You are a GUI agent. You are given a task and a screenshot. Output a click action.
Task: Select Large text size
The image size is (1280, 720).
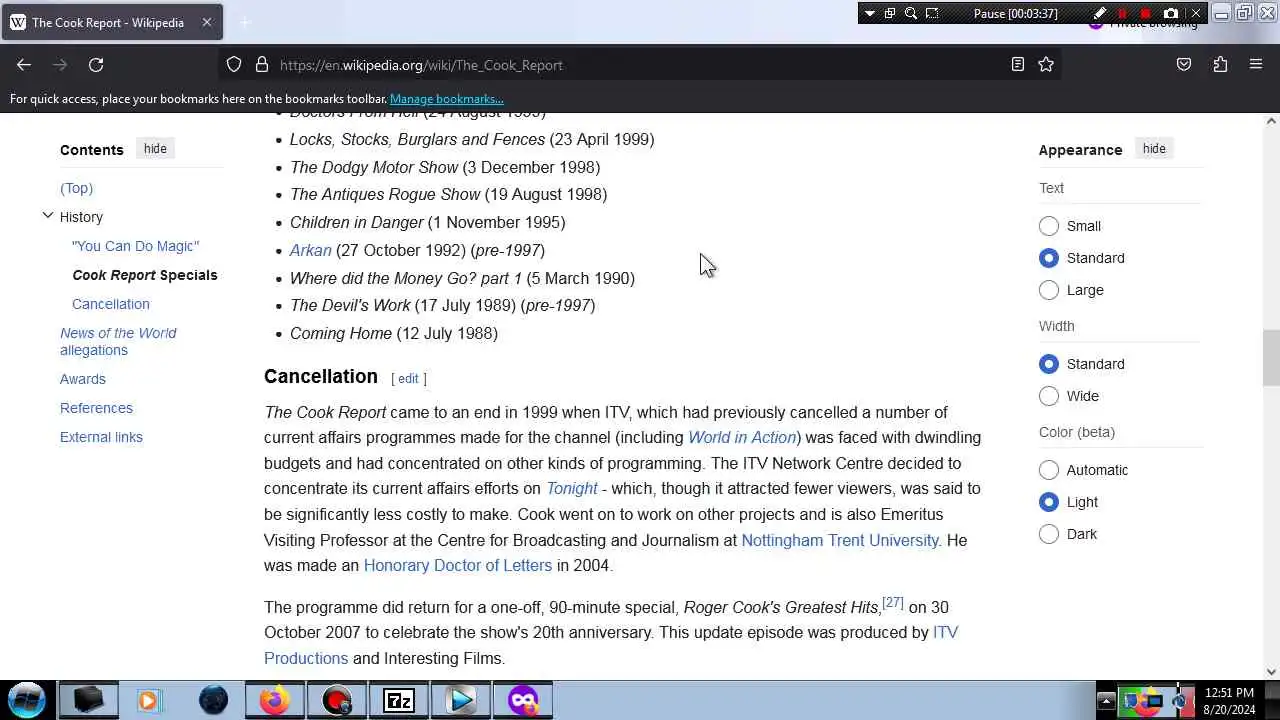[1049, 290]
